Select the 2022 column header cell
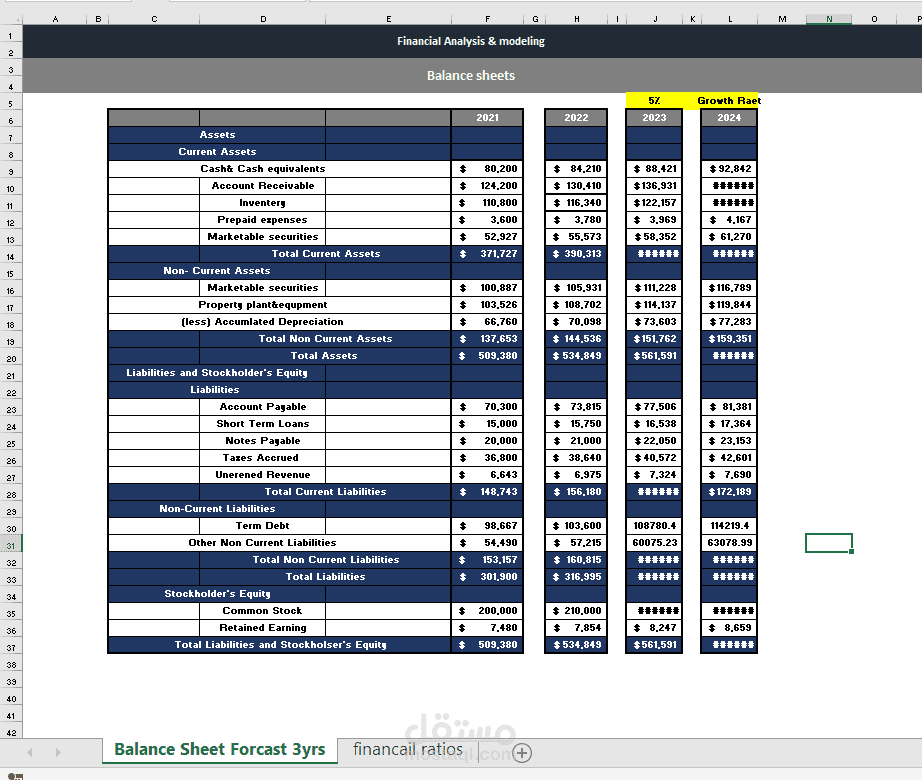This screenshot has width=922, height=780. click(x=576, y=118)
